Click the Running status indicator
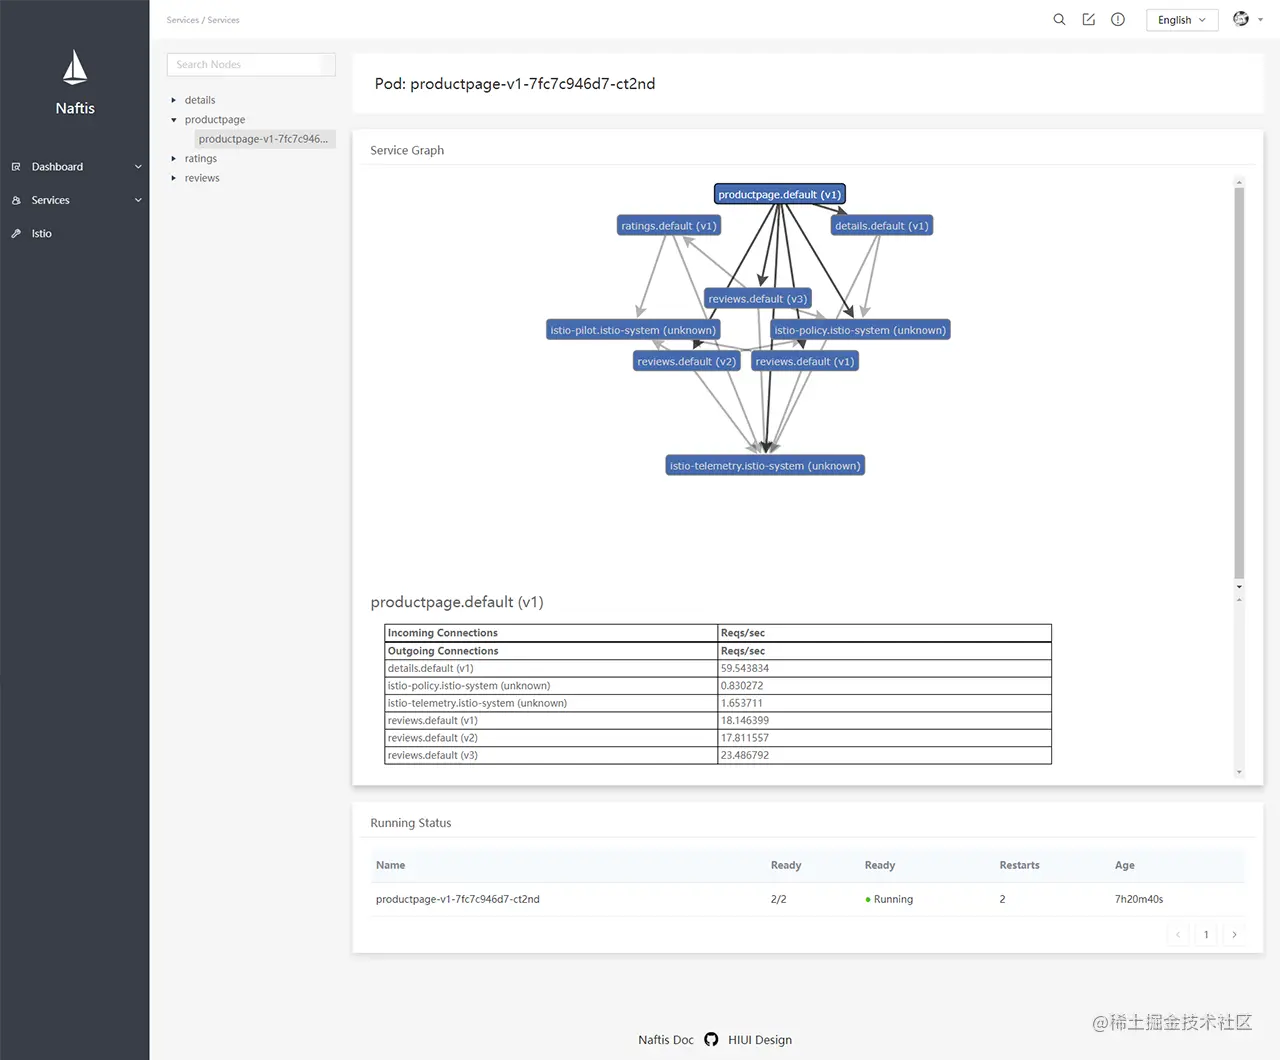 (x=889, y=899)
